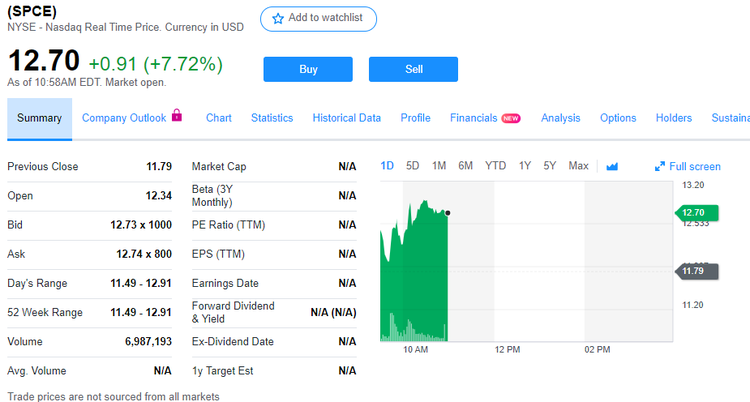Switch to the Options tab
The height and width of the screenshot is (402, 750).
tap(618, 118)
